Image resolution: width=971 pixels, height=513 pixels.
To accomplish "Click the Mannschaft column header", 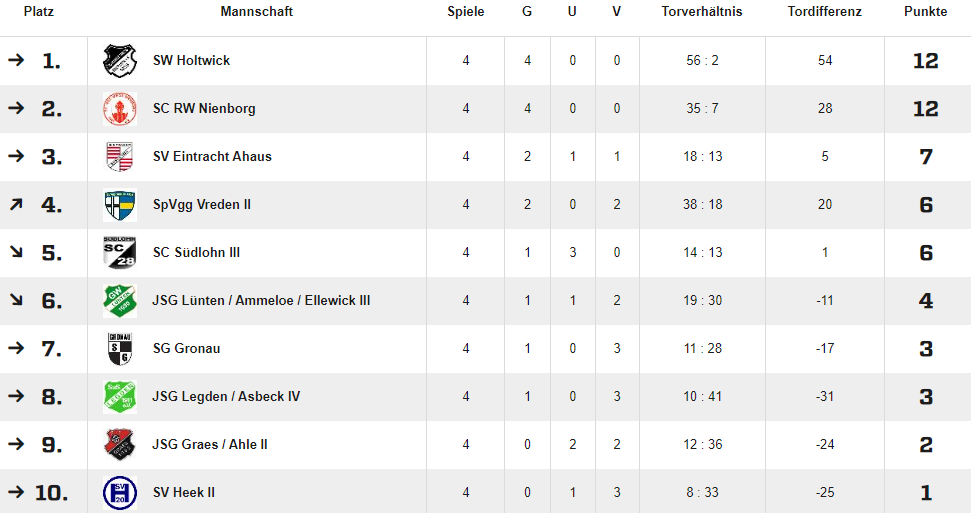I will (x=256, y=12).
